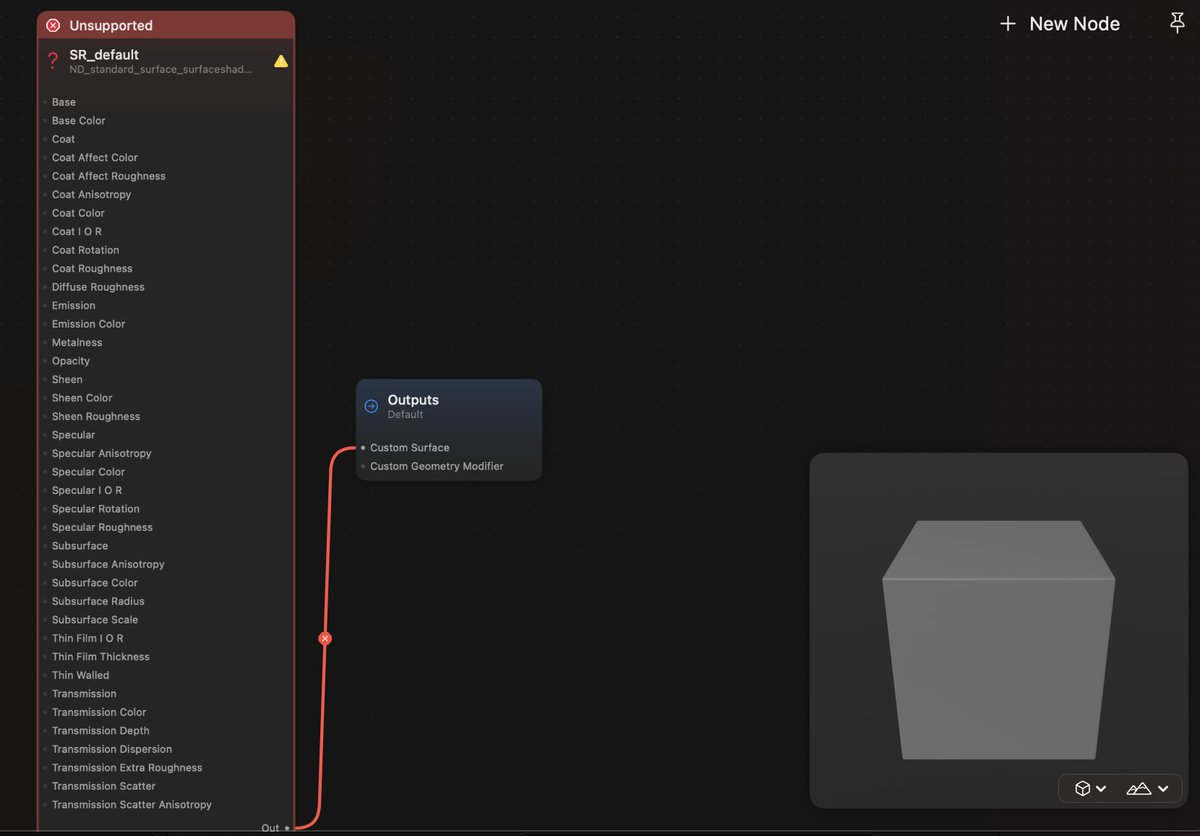Image resolution: width=1200 pixels, height=836 pixels.
Task: Click the Thin Film Thickness input
Action: pyautogui.click(x=101, y=657)
